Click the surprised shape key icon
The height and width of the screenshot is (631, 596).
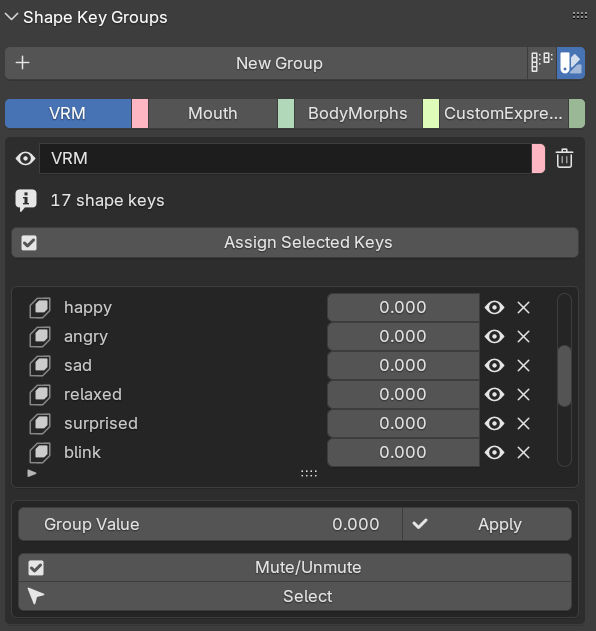40,424
